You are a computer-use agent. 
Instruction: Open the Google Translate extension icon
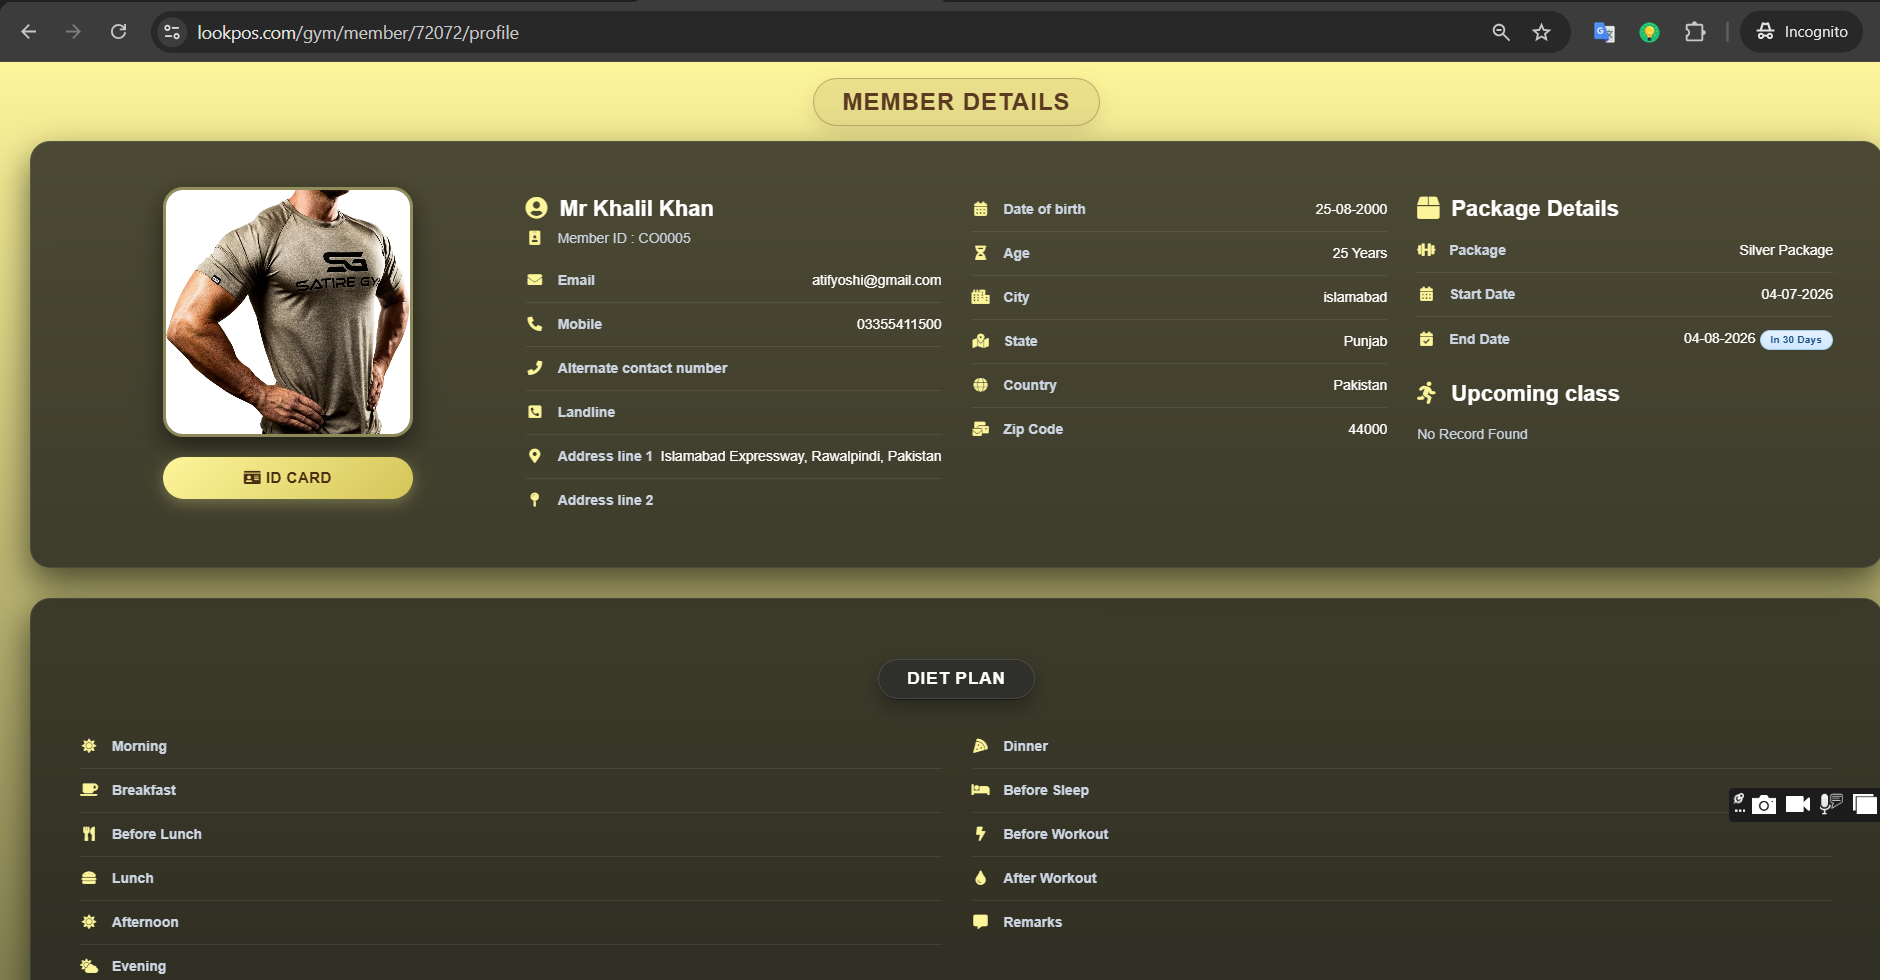(1604, 32)
